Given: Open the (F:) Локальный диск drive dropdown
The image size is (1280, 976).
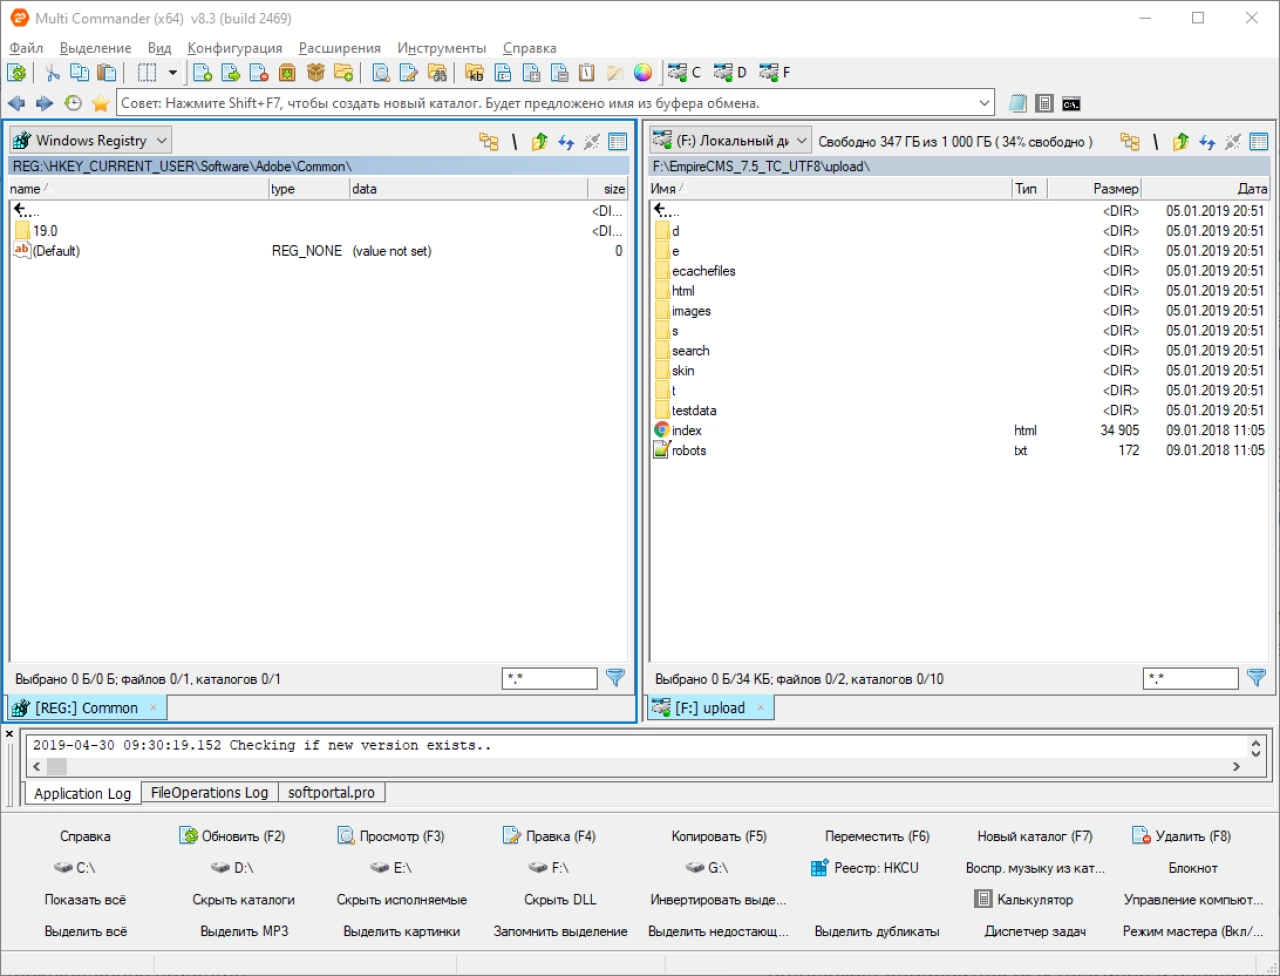Looking at the screenshot, I should pos(730,141).
